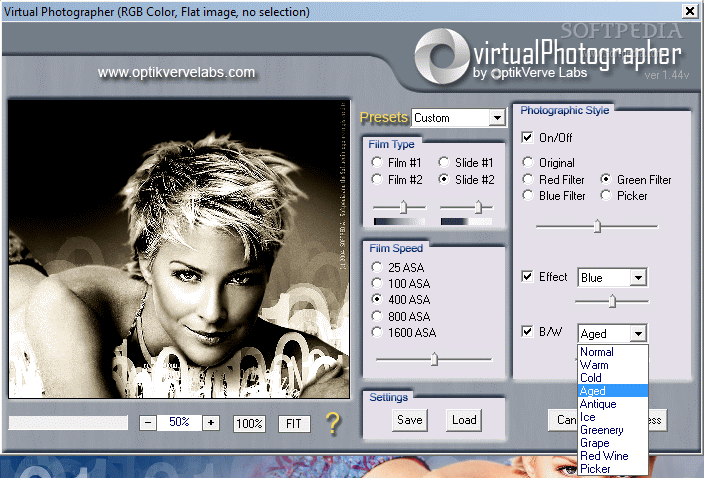The image size is (704, 478).
Task: Close the Virtual Photographer window
Action: click(x=689, y=11)
